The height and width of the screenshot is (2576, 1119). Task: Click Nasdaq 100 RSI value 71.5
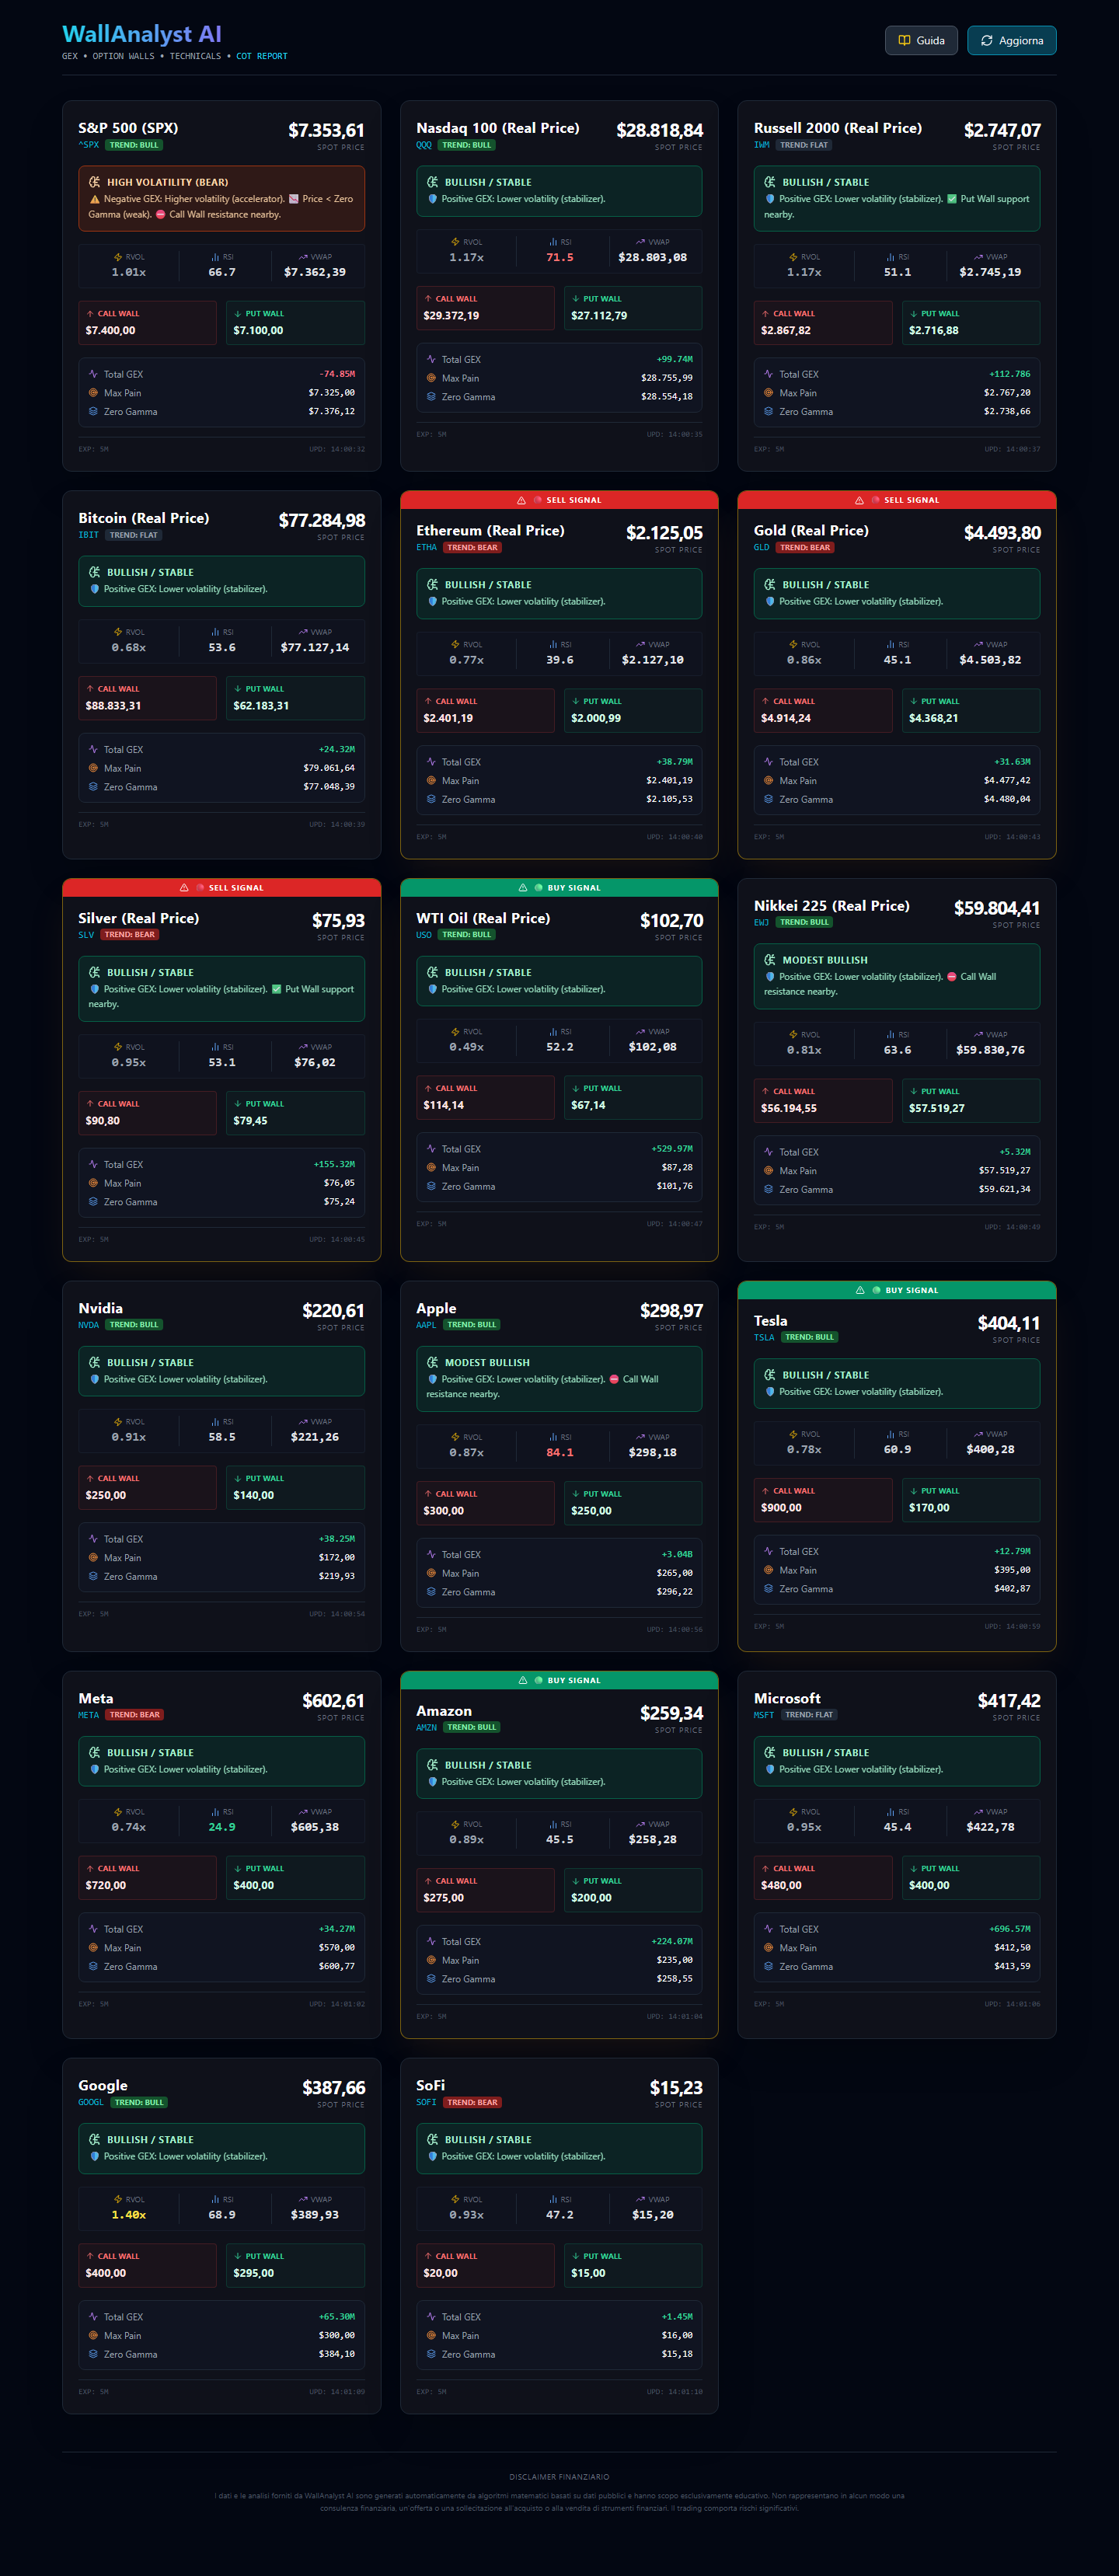560,257
